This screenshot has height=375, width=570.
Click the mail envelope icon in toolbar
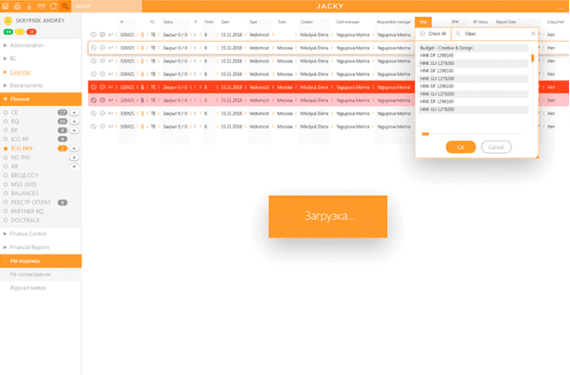41,6
